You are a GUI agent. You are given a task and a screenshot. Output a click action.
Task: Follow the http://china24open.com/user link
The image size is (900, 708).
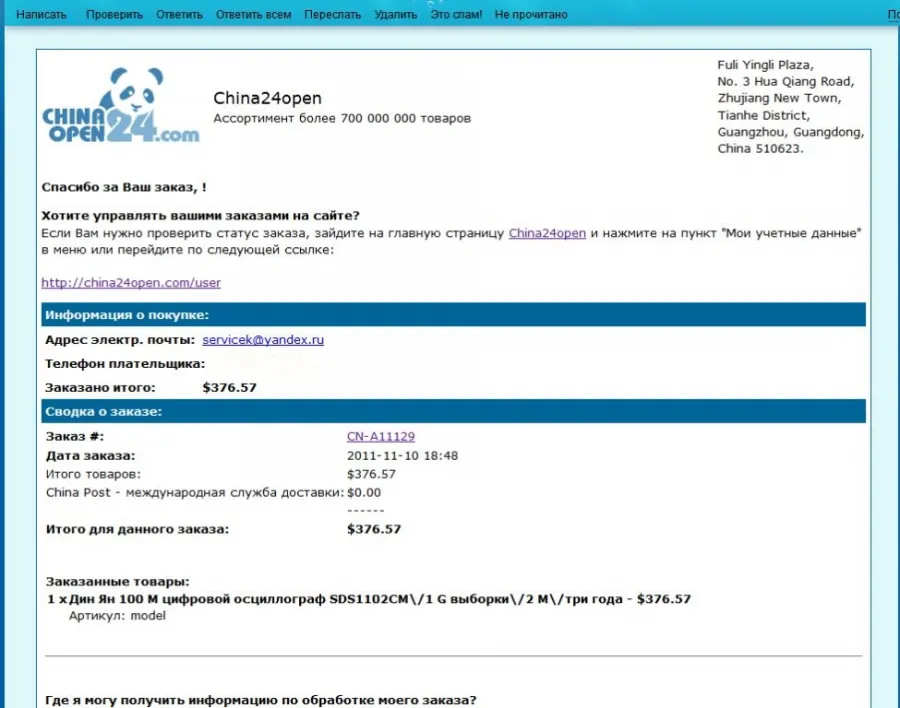pyautogui.click(x=131, y=283)
